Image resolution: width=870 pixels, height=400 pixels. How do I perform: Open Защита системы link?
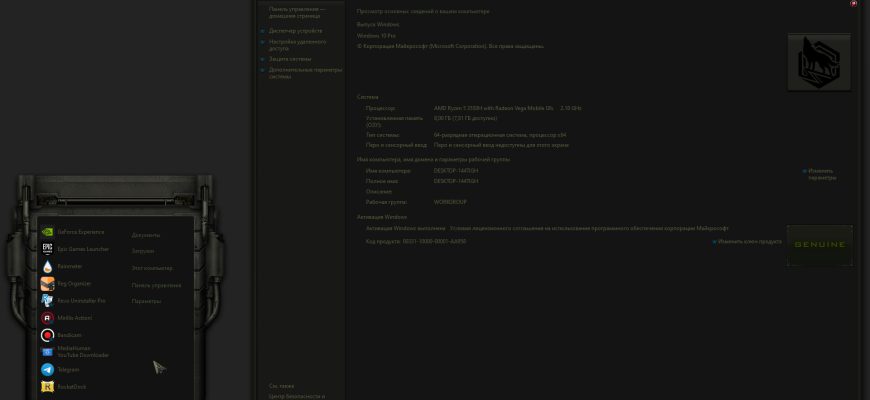click(x=290, y=59)
